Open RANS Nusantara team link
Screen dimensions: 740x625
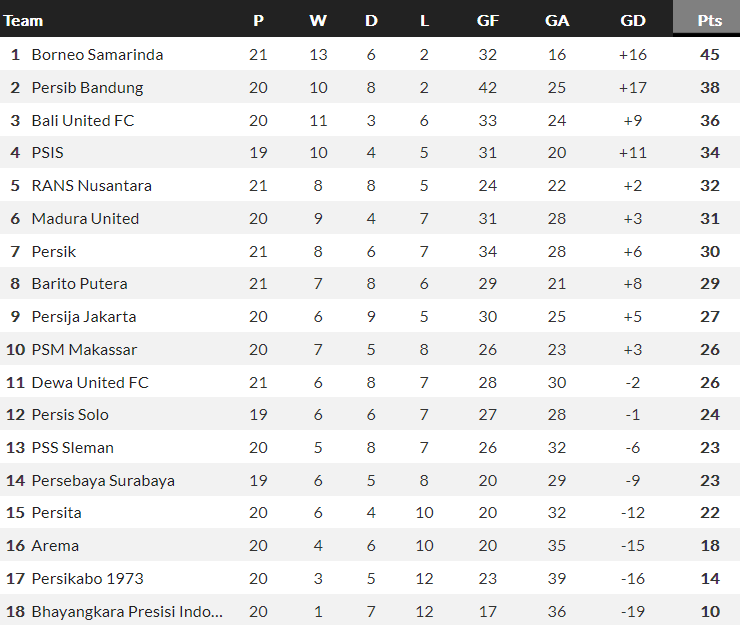point(92,186)
